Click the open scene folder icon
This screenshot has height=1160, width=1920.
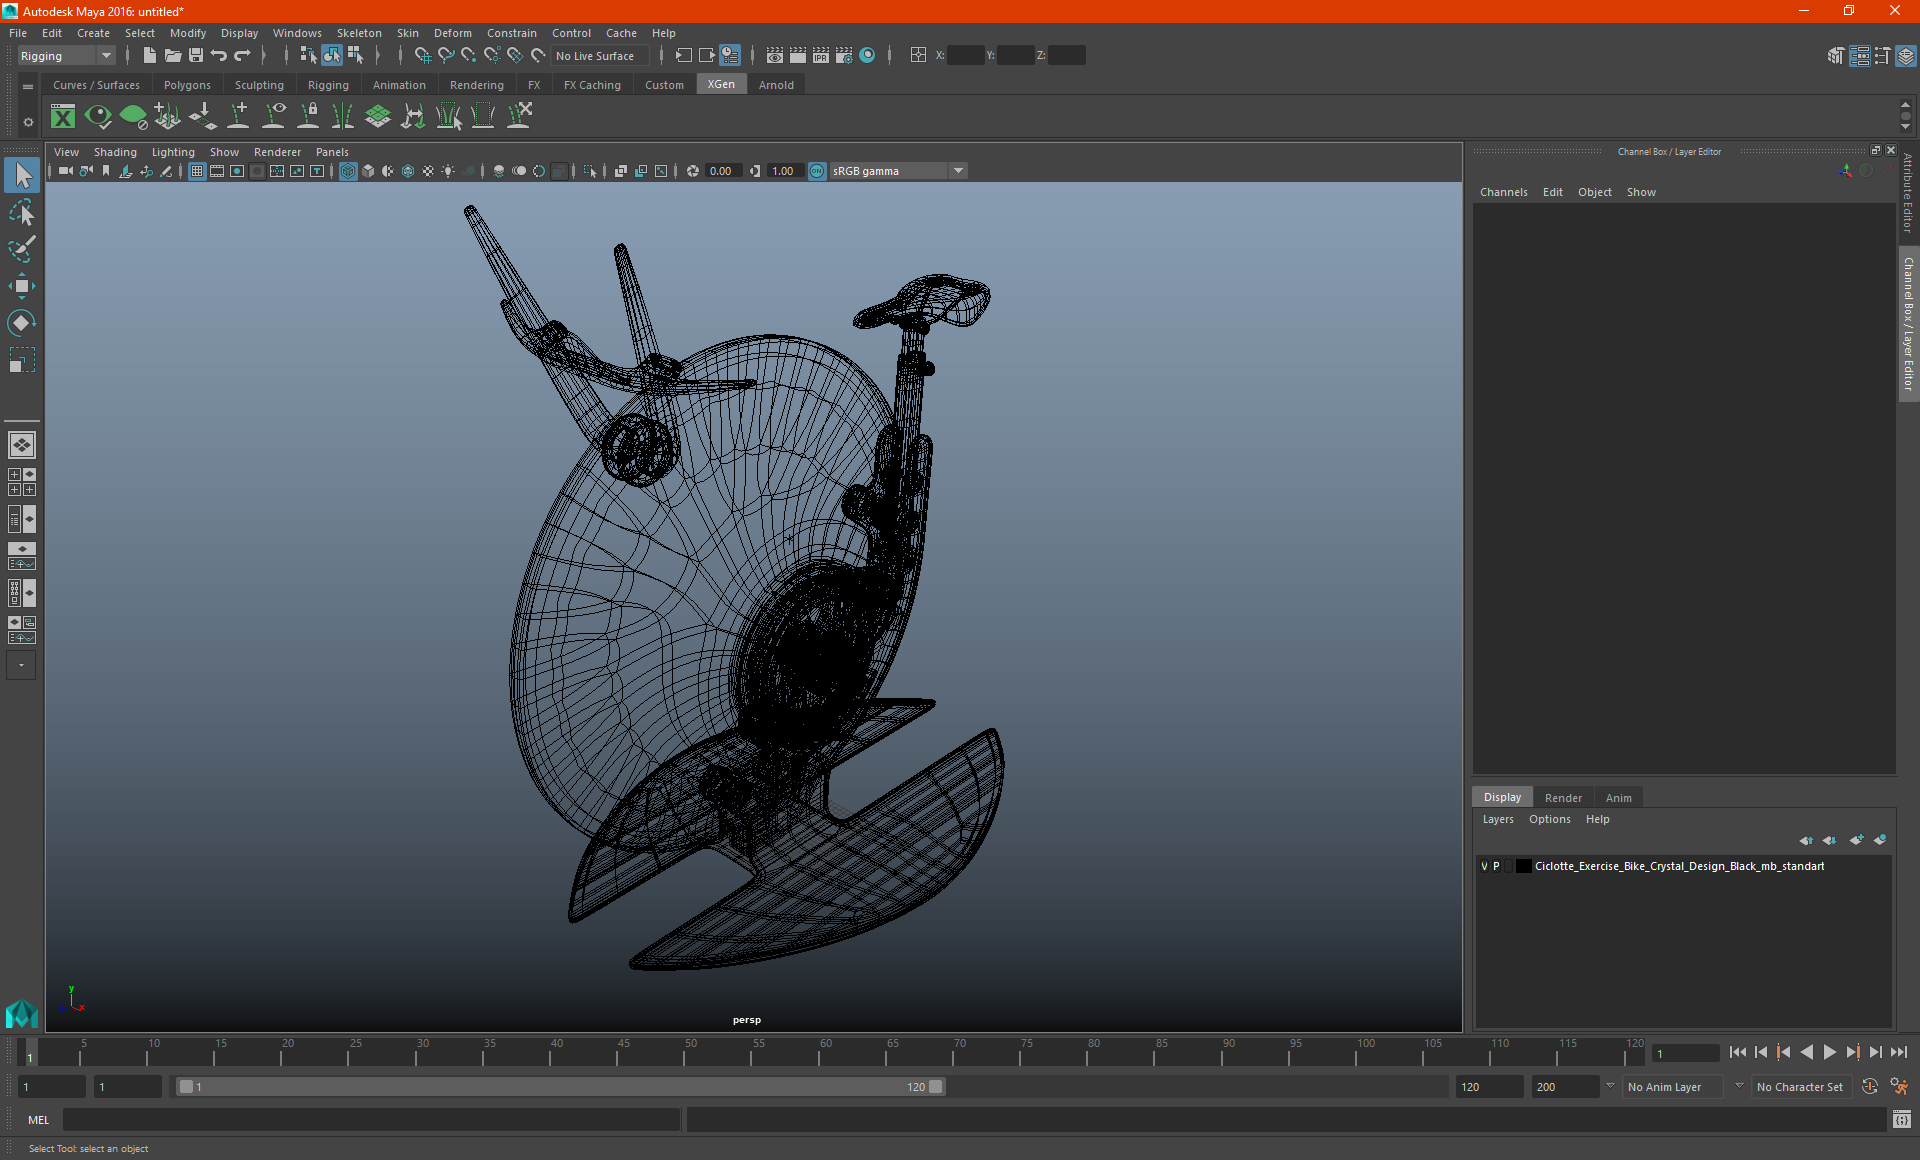pos(172,56)
